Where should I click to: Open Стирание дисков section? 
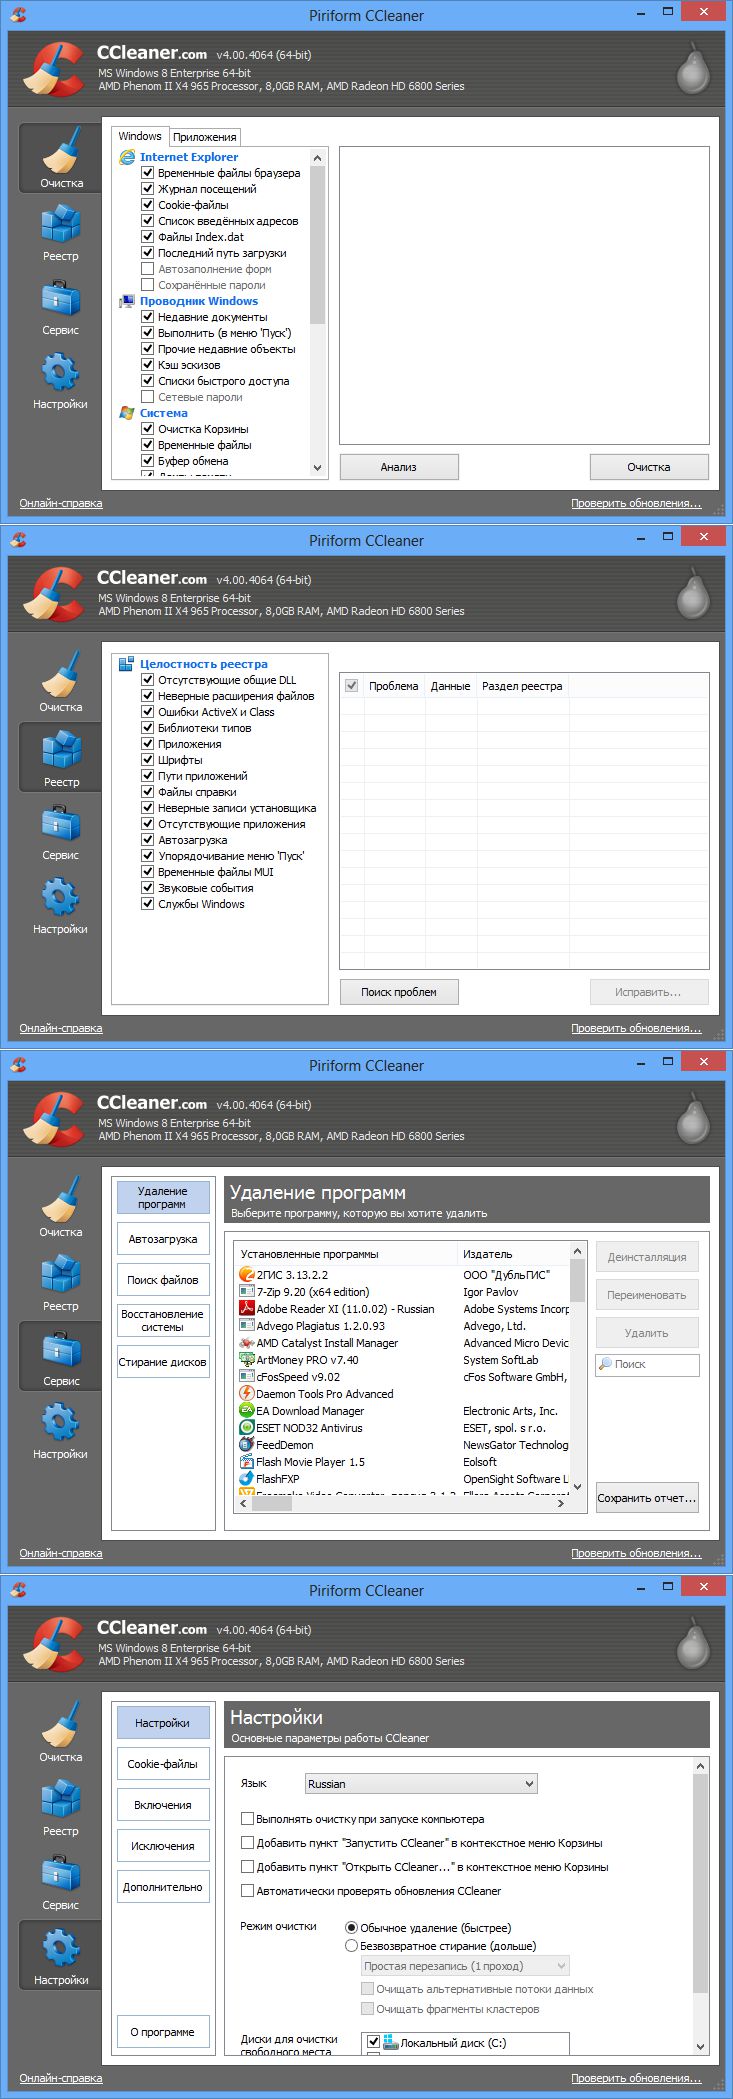pos(163,1362)
